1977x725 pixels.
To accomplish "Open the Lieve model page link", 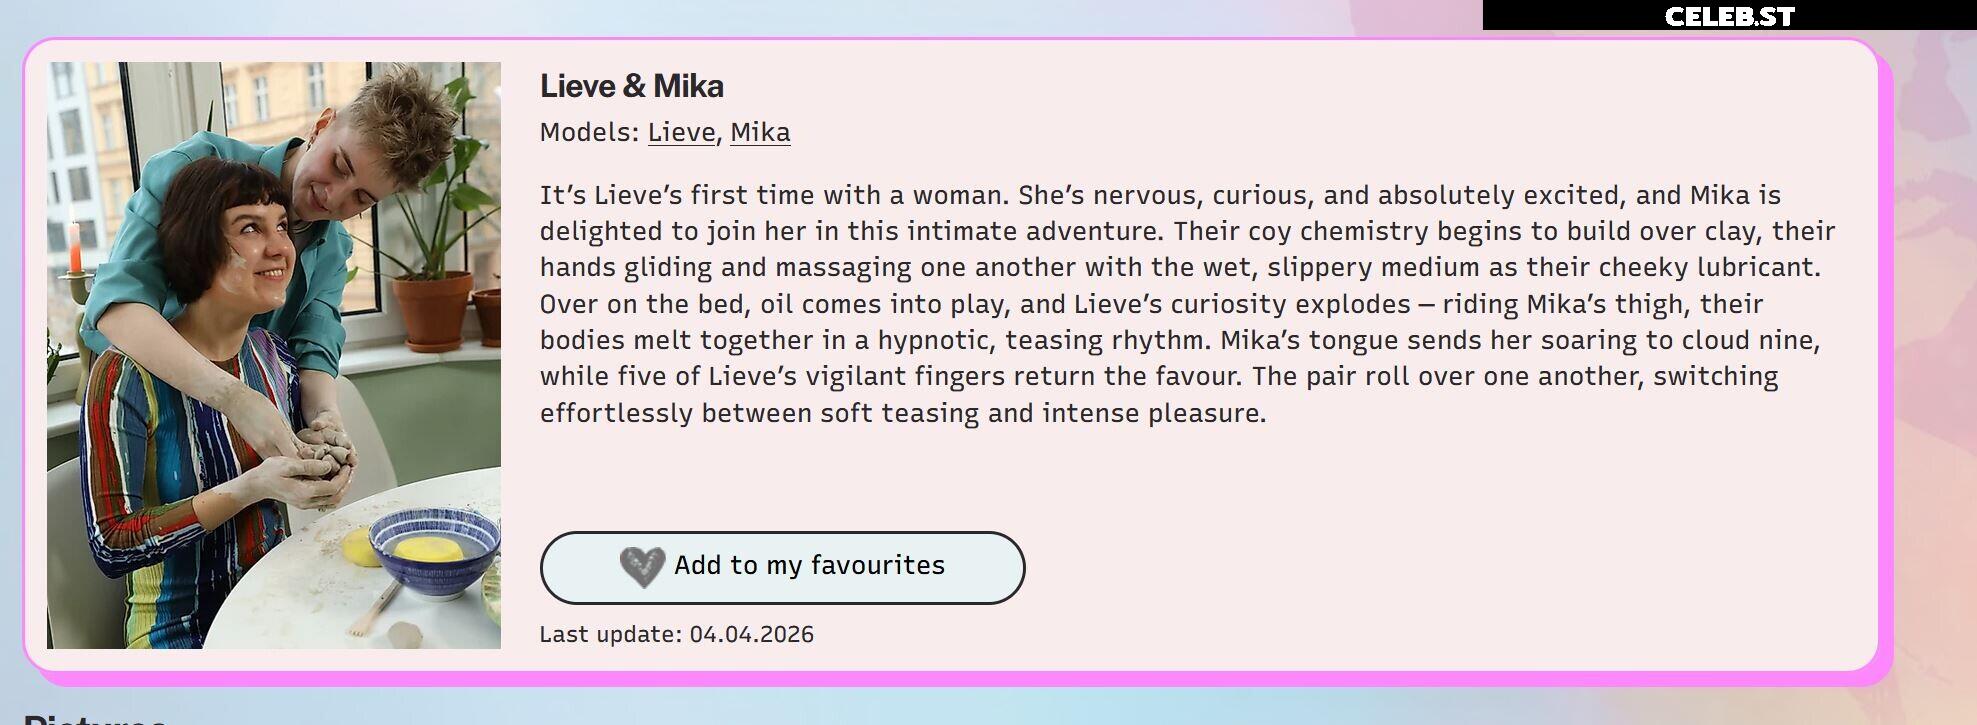I will [x=681, y=132].
